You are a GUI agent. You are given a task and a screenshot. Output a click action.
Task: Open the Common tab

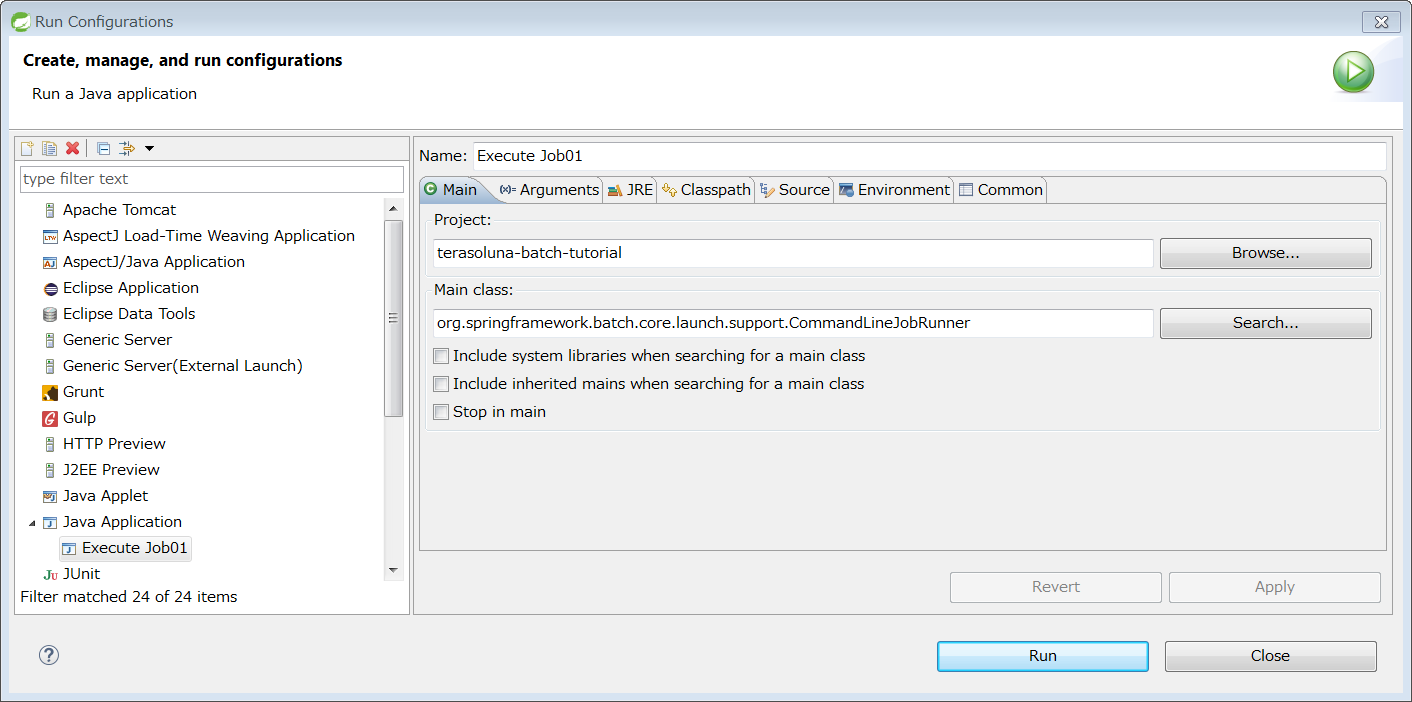pos(1000,190)
